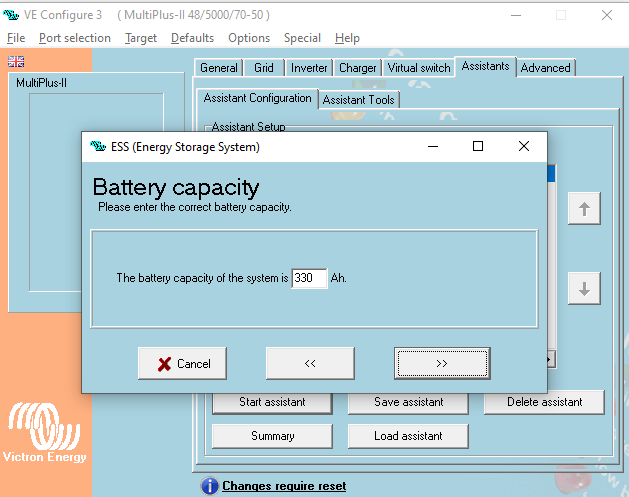
Task: Switch to the Virtual switch tab
Action: pyautogui.click(x=419, y=68)
